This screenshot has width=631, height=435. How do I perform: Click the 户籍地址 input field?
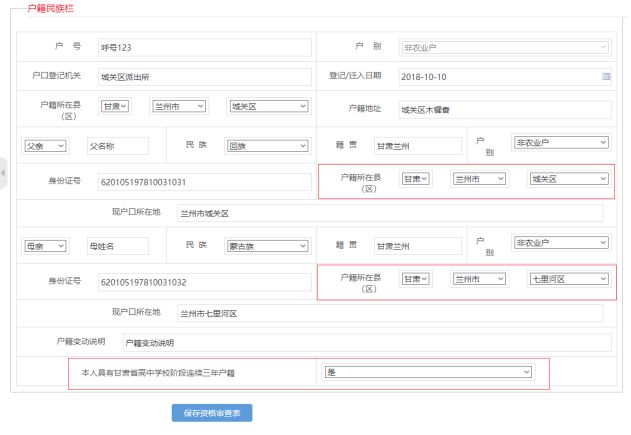[505, 109]
